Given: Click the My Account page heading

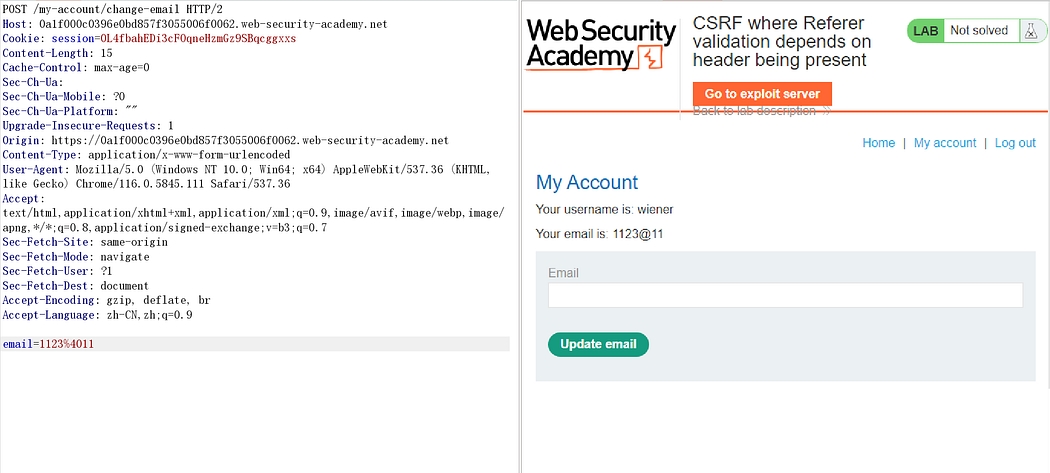Looking at the screenshot, I should 587,182.
